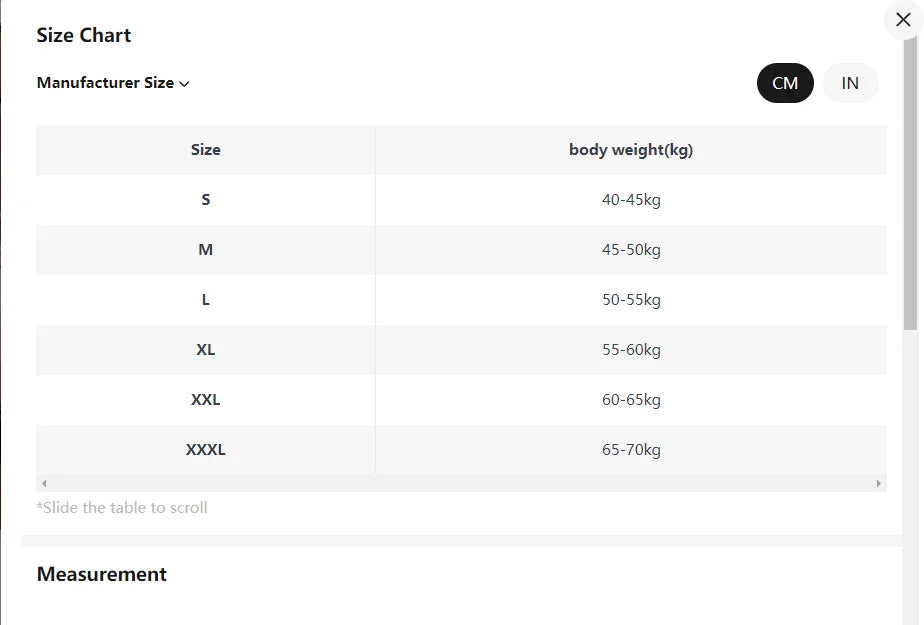924x625 pixels.
Task: Open the Manufacturer Size dropdown
Action: 113,83
